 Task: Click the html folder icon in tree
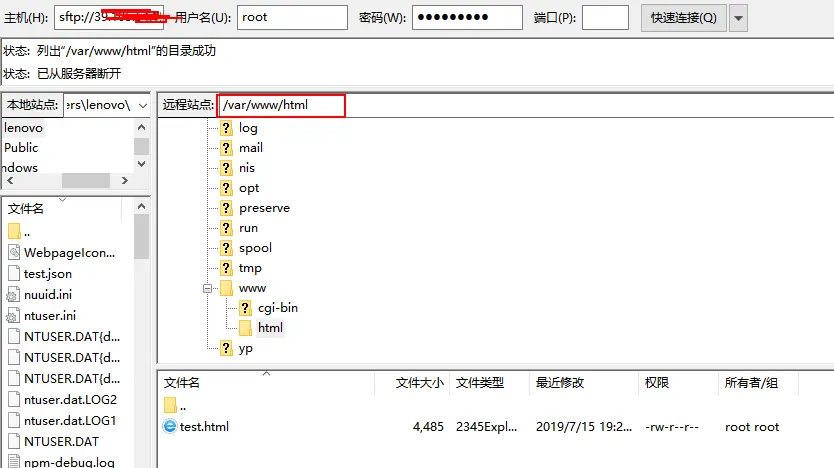pos(245,328)
